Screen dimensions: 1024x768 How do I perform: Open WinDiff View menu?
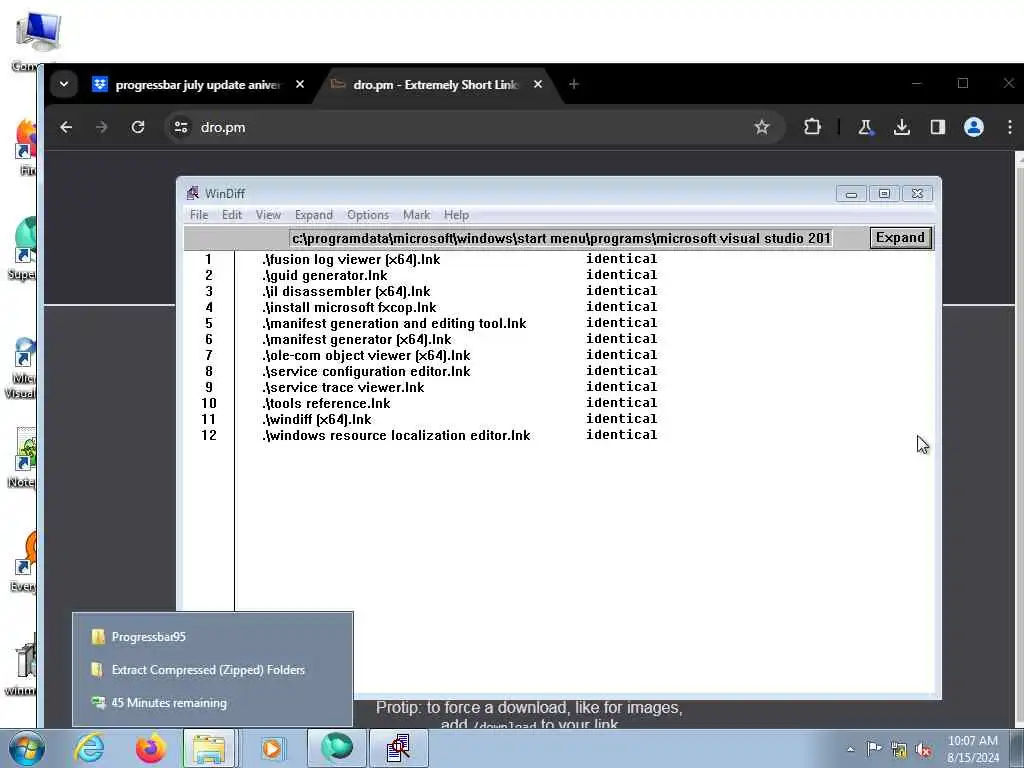268,215
